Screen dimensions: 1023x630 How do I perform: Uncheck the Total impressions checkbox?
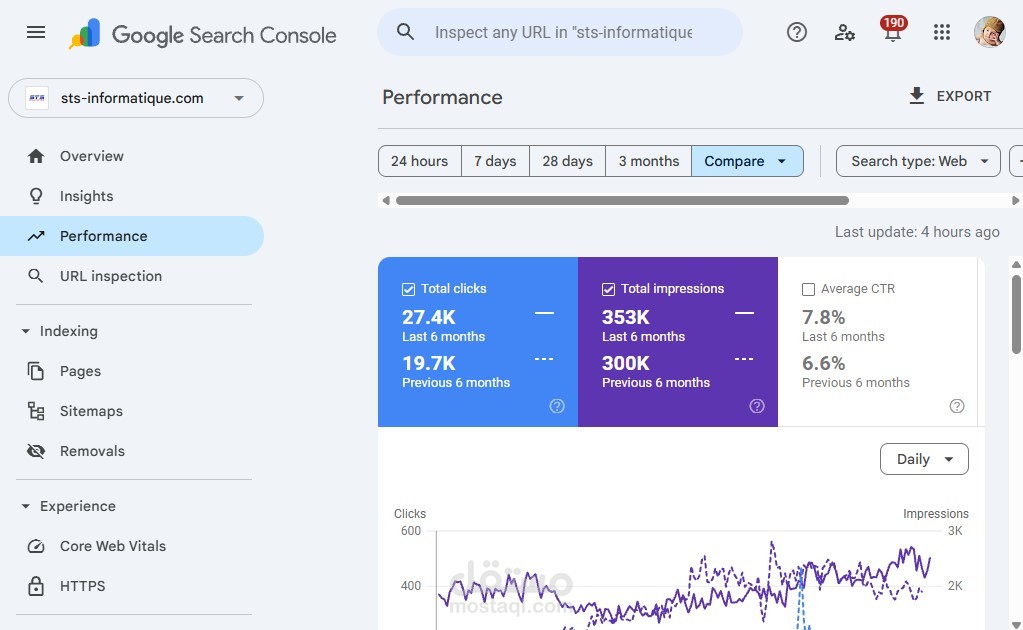click(608, 289)
